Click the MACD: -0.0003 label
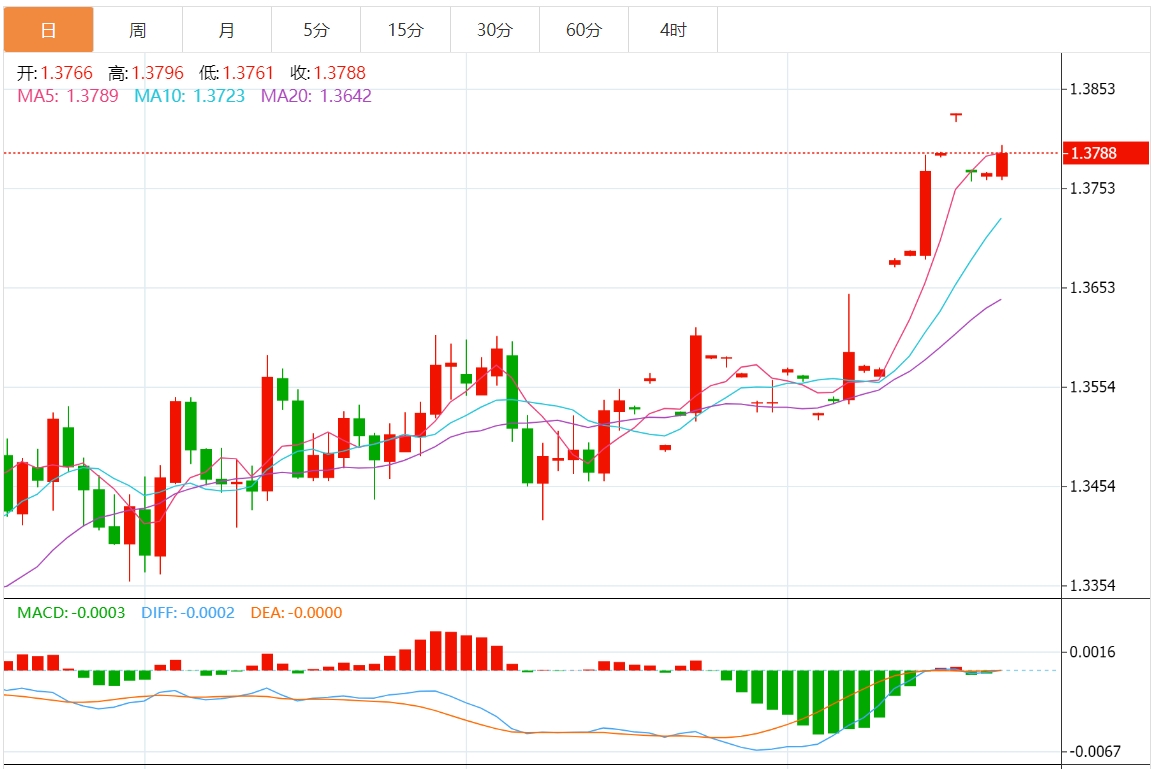 click(71, 613)
